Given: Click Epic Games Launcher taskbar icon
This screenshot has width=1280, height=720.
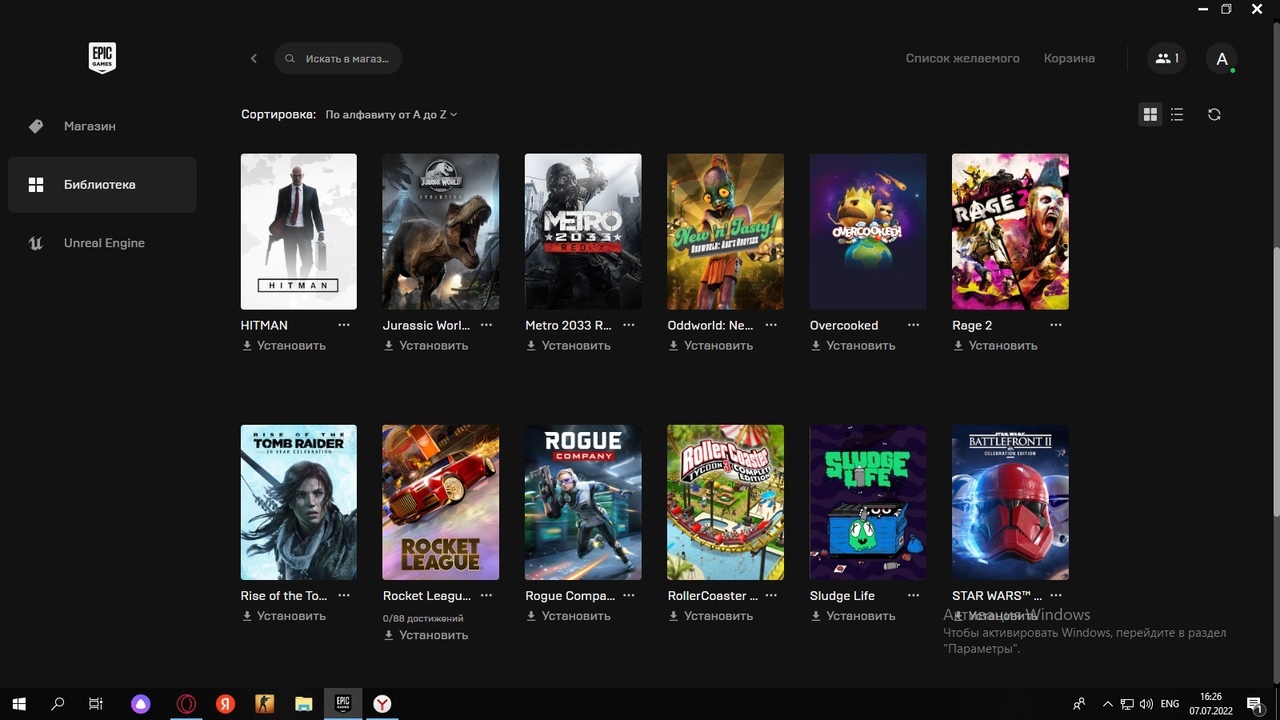Looking at the screenshot, I should click(343, 704).
